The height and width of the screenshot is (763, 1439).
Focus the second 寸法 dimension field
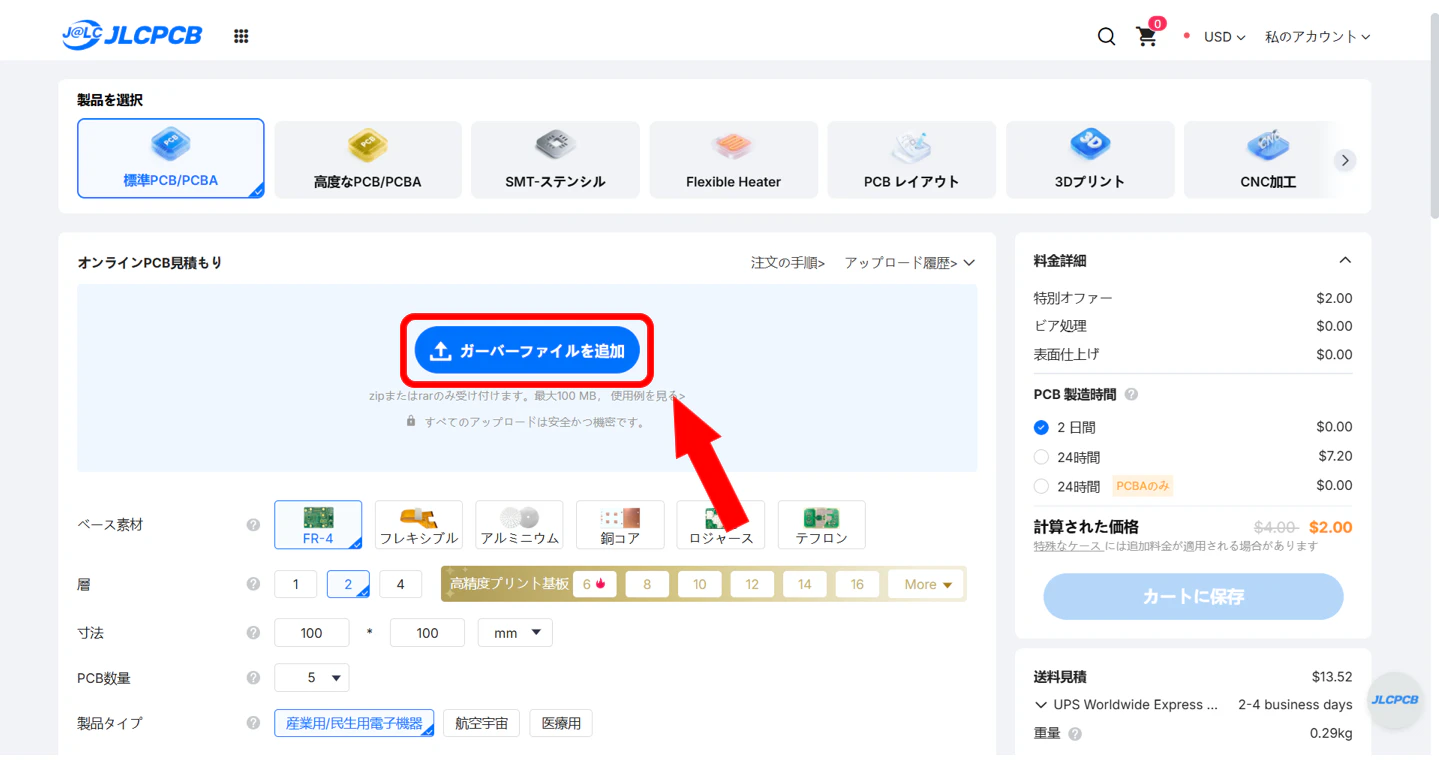tap(427, 632)
